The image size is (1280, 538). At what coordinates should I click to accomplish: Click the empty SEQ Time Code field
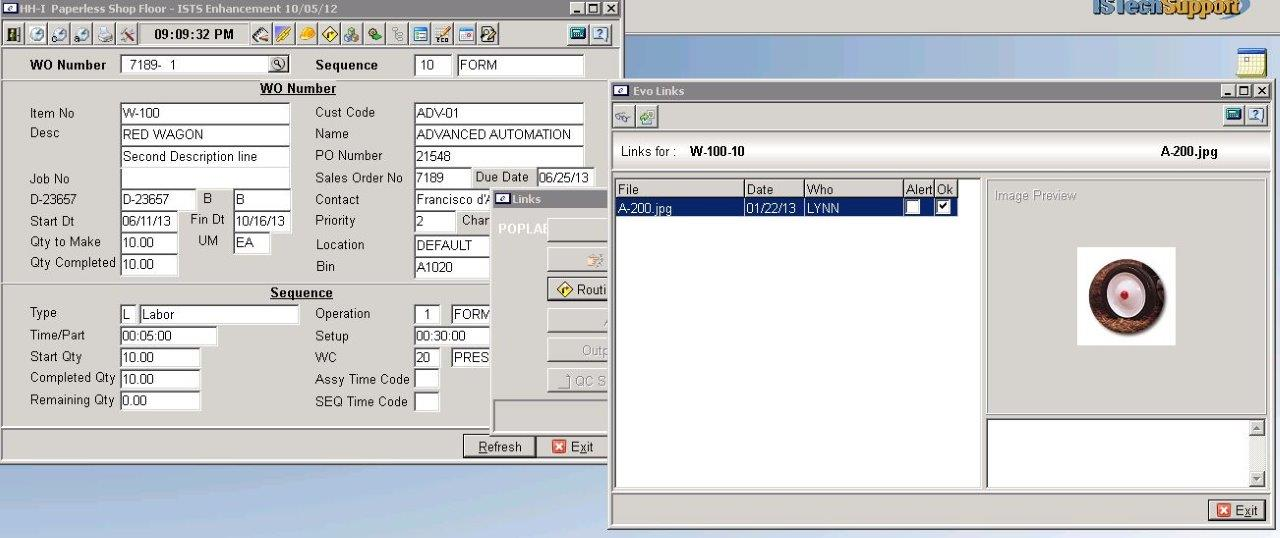[427, 402]
